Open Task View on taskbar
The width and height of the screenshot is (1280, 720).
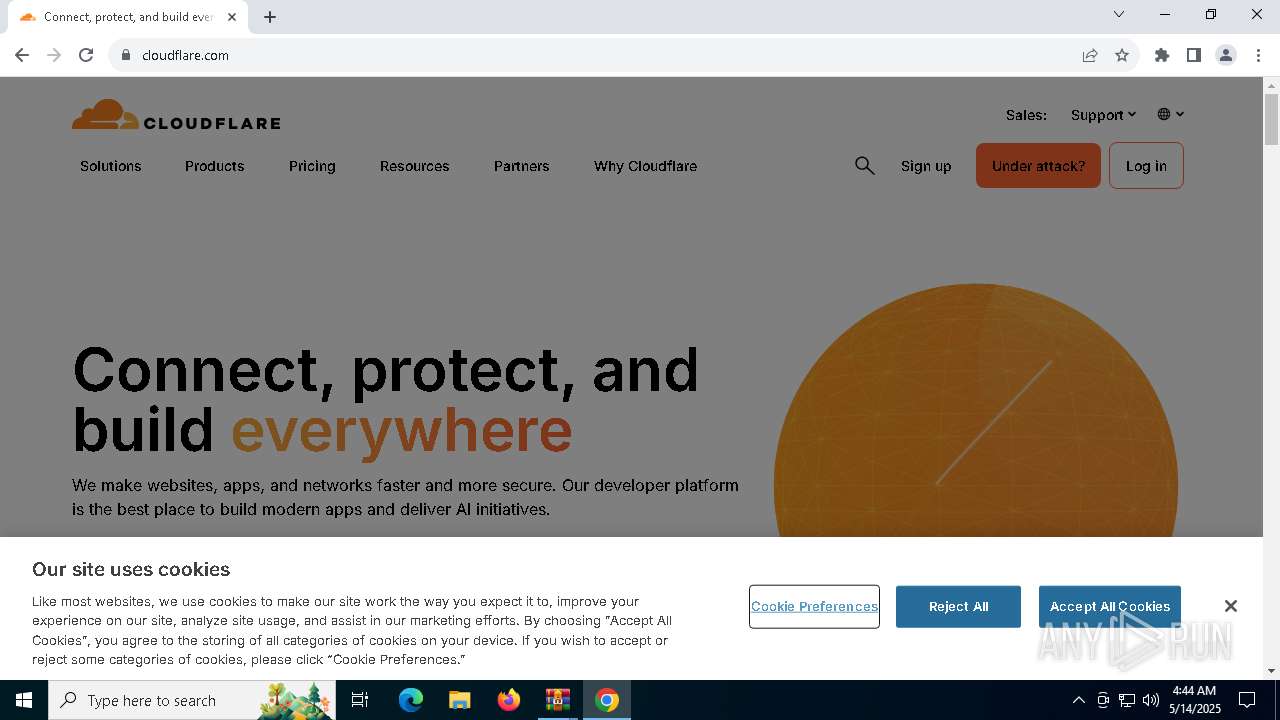[360, 700]
